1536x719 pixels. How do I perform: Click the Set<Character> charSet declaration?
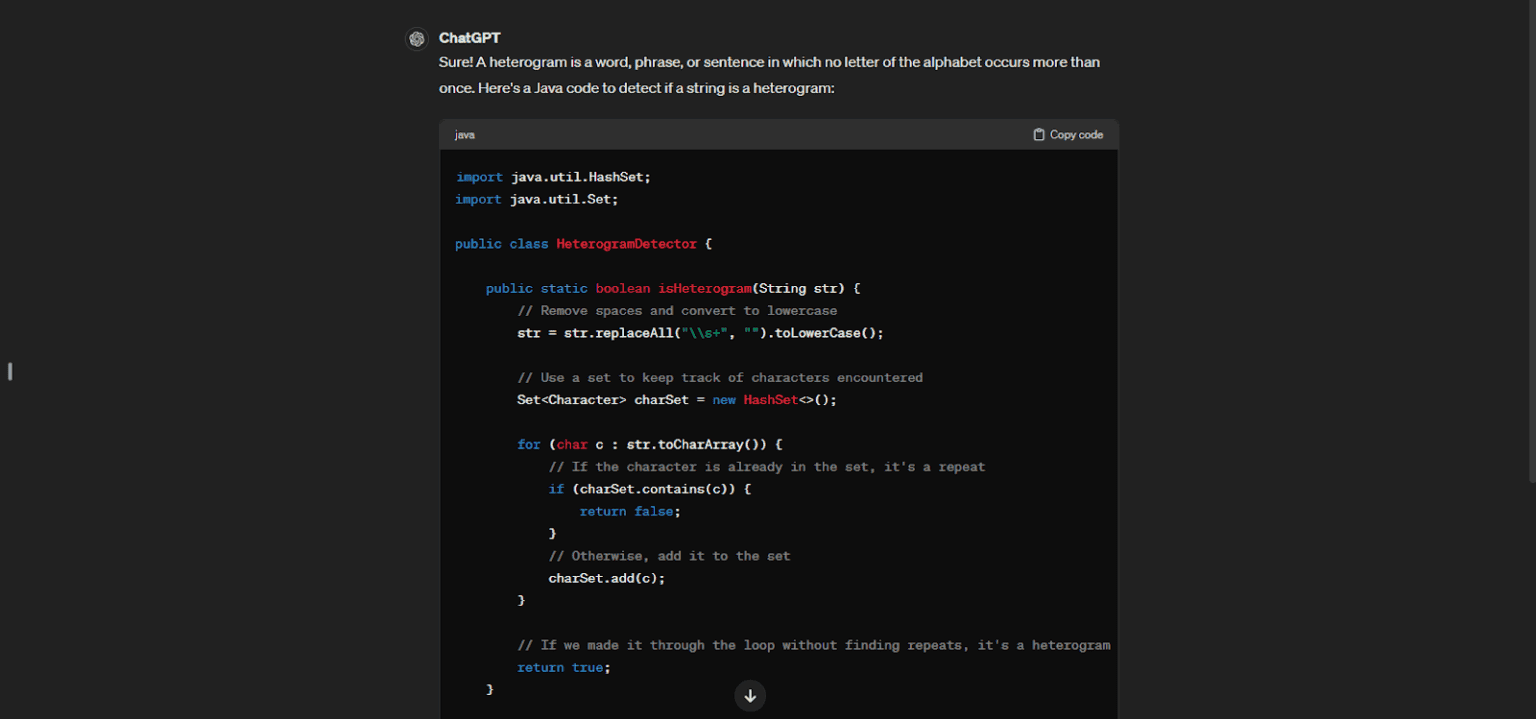[676, 400]
